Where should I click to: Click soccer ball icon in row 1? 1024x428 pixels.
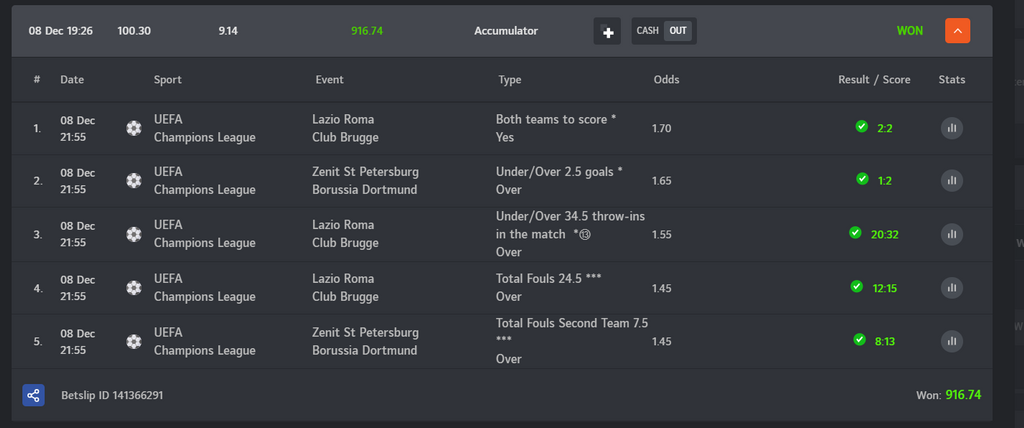tap(134, 128)
